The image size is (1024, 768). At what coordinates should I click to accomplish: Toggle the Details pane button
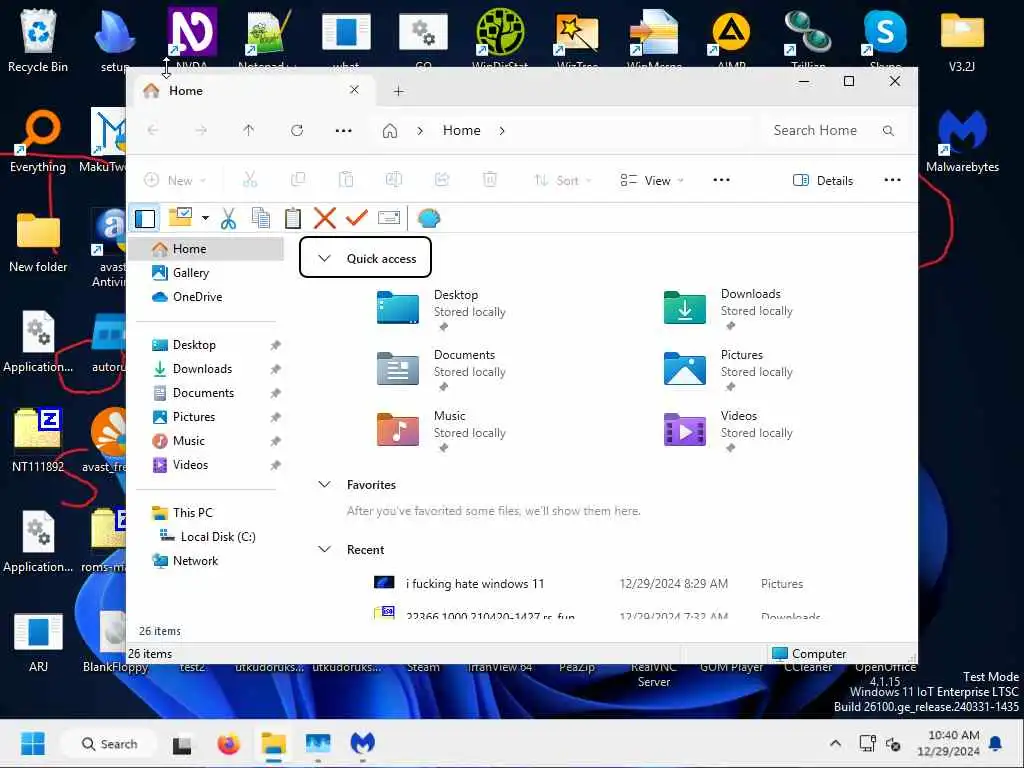click(823, 180)
